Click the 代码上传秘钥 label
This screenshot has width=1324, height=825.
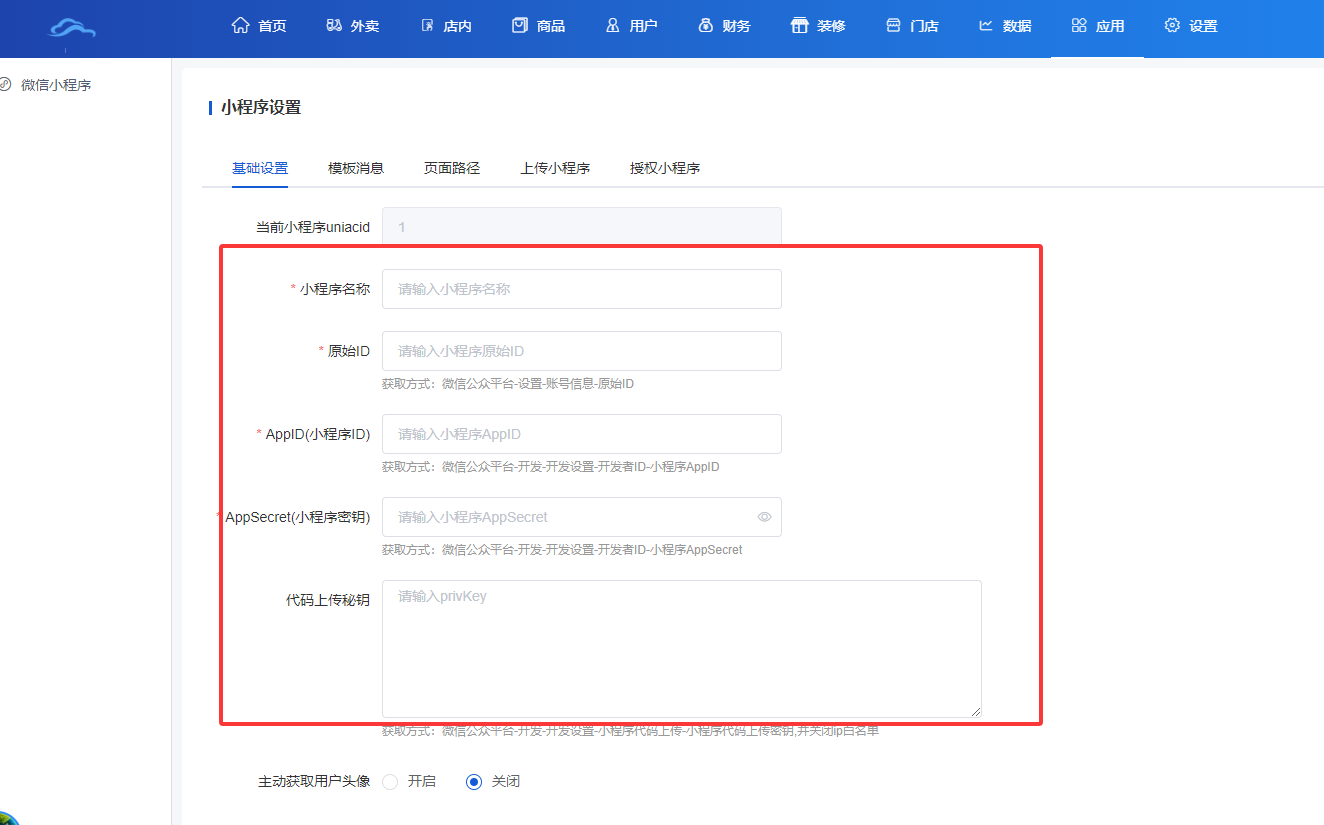(328, 600)
